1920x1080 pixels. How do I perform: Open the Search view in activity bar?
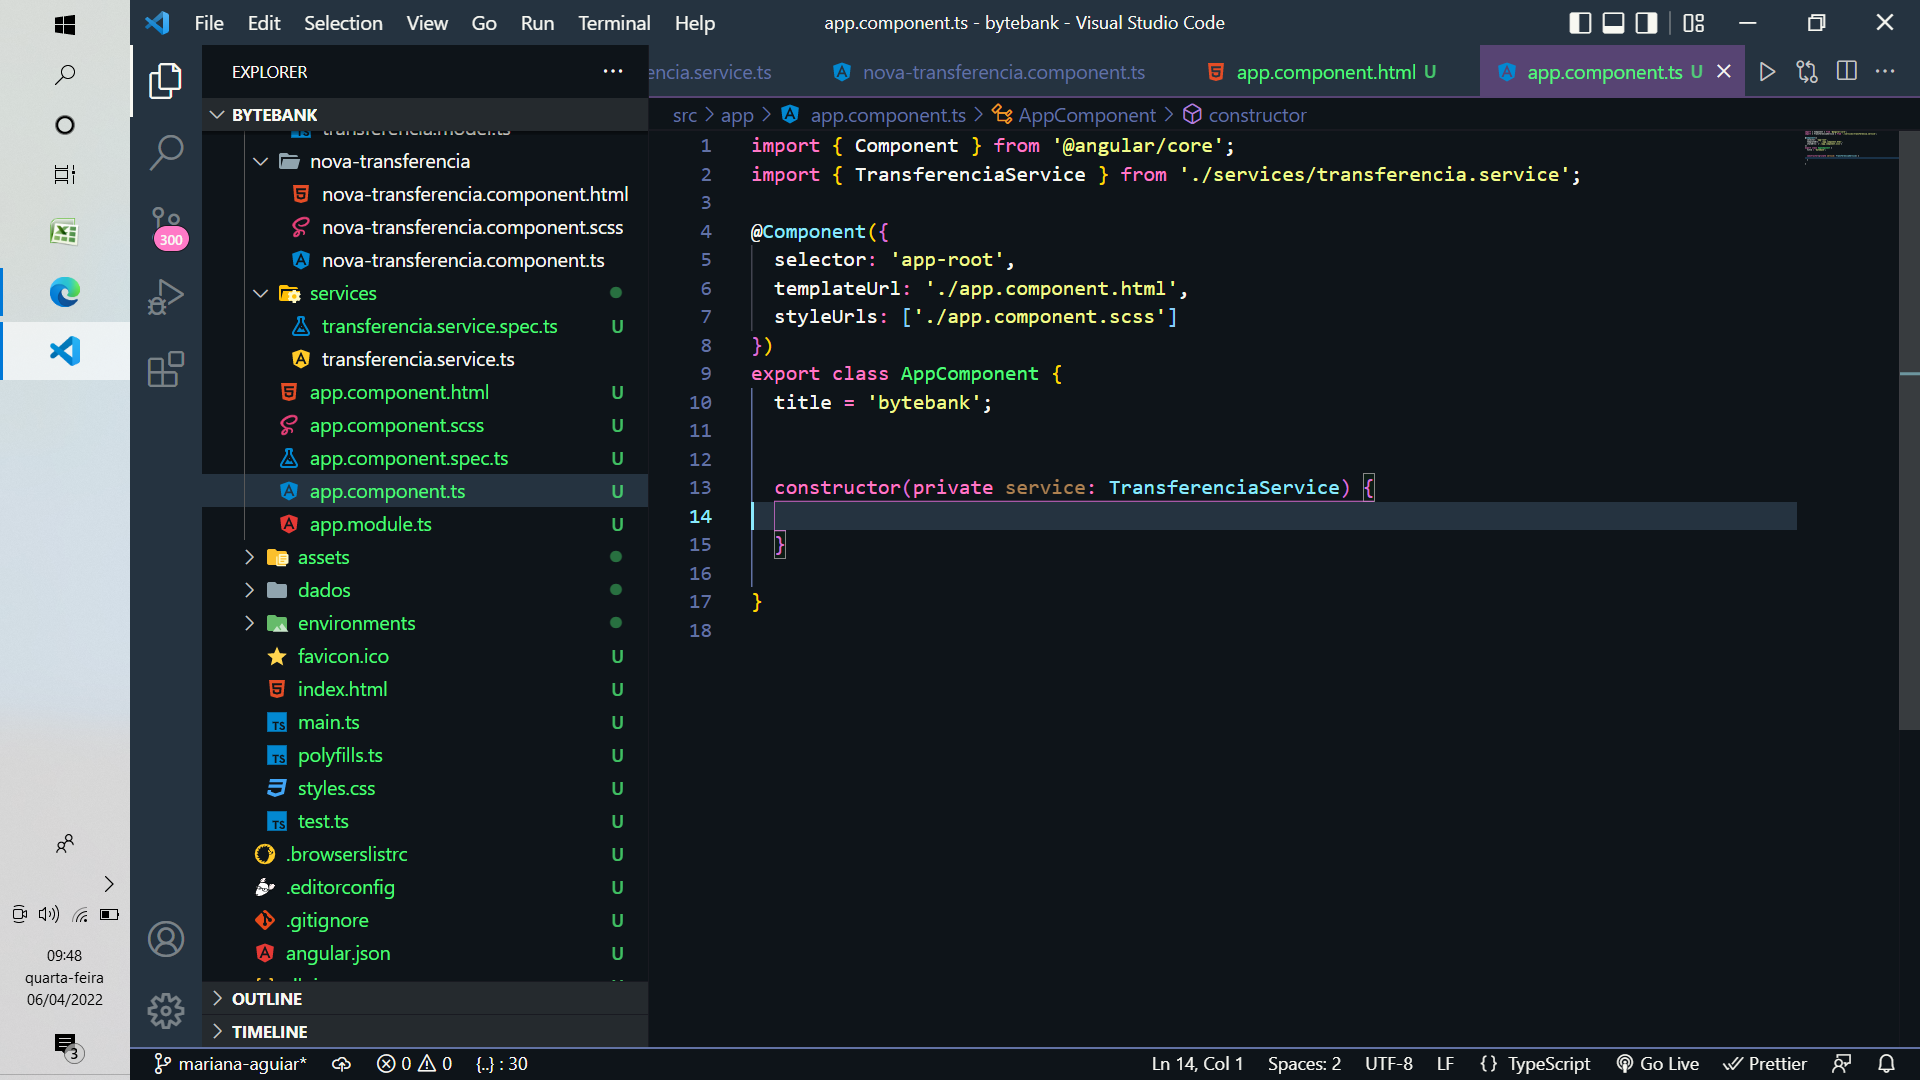coord(166,153)
